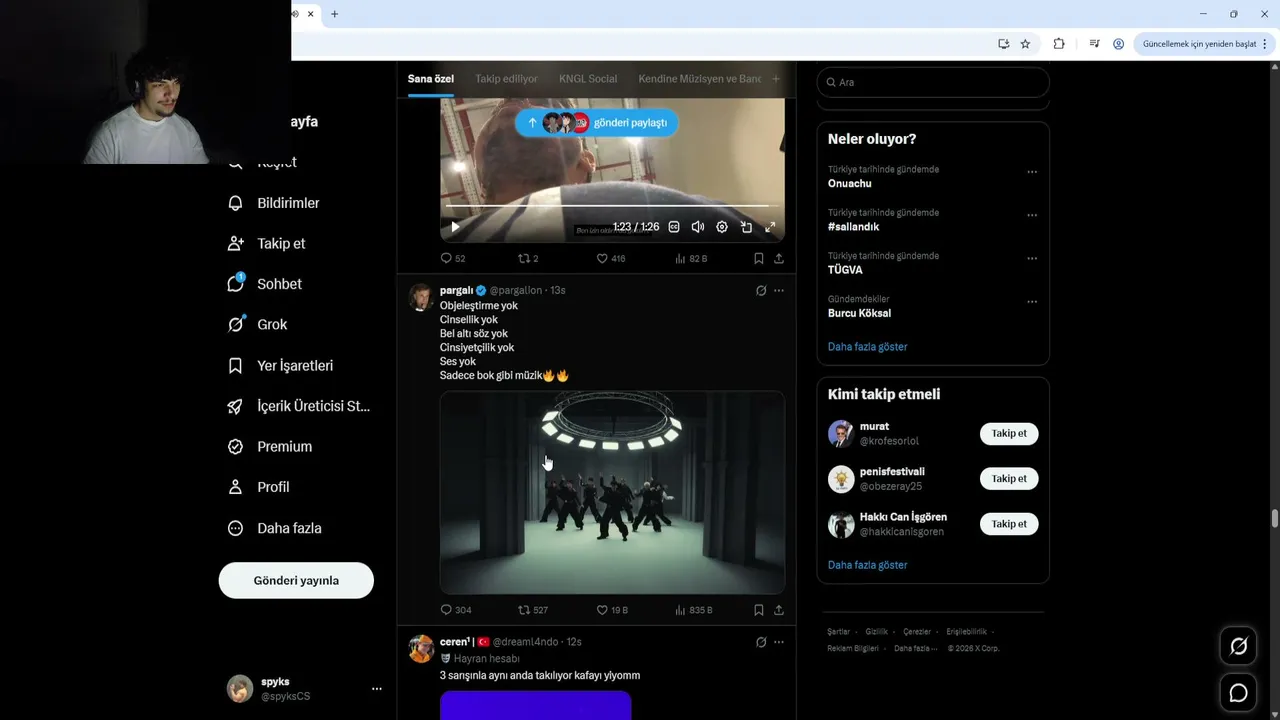
Task: Reply to the pargalı post with 304 comments
Action: [456, 610]
